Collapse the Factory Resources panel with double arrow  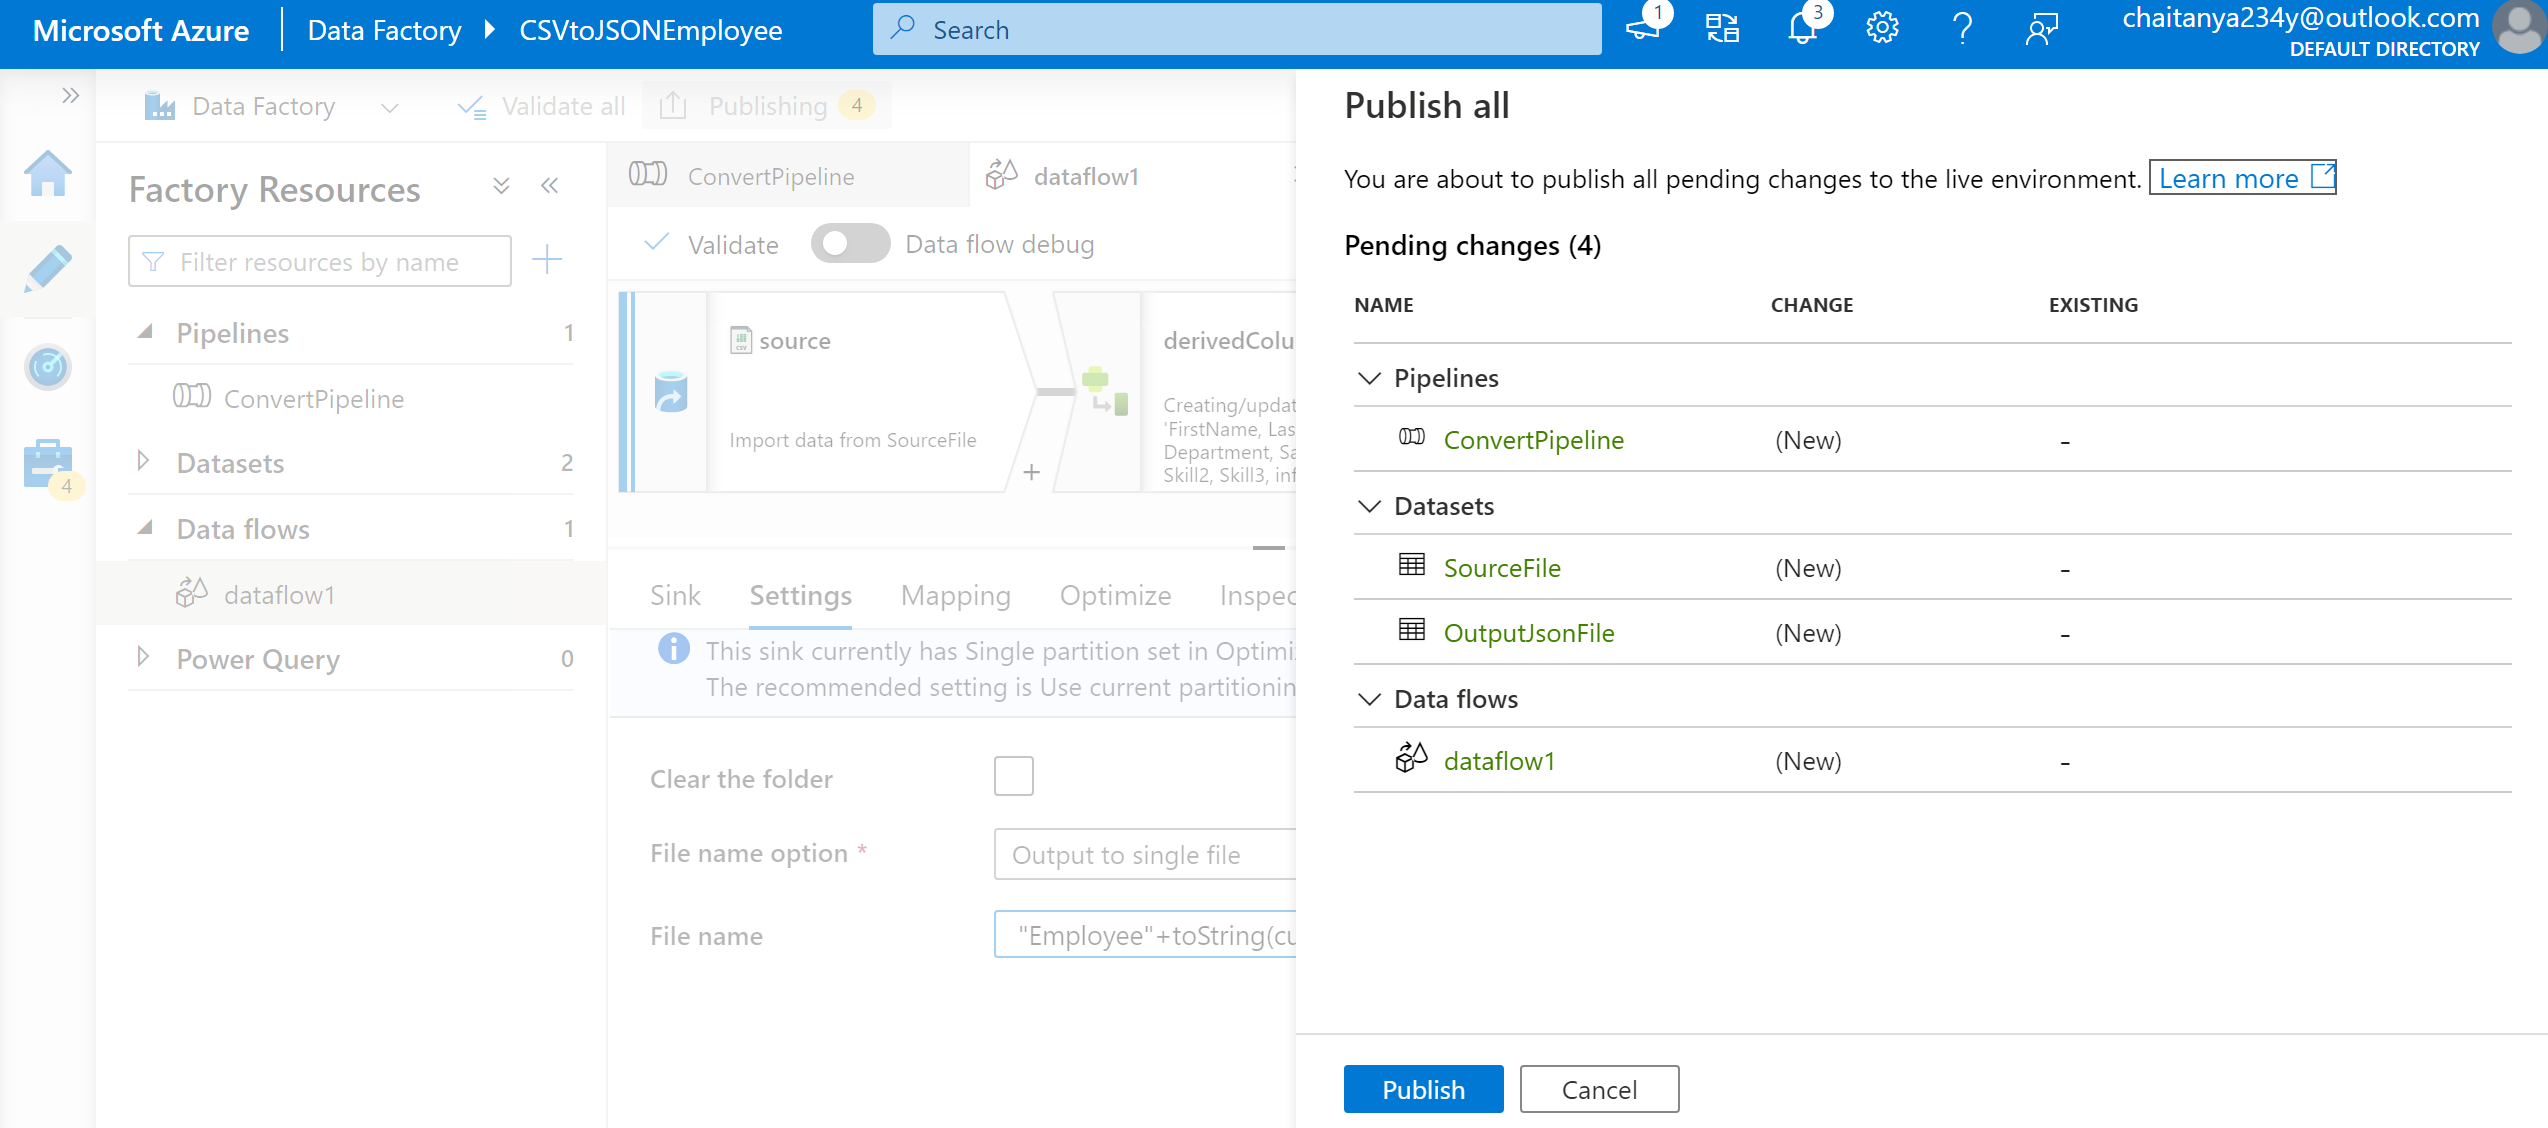click(549, 186)
